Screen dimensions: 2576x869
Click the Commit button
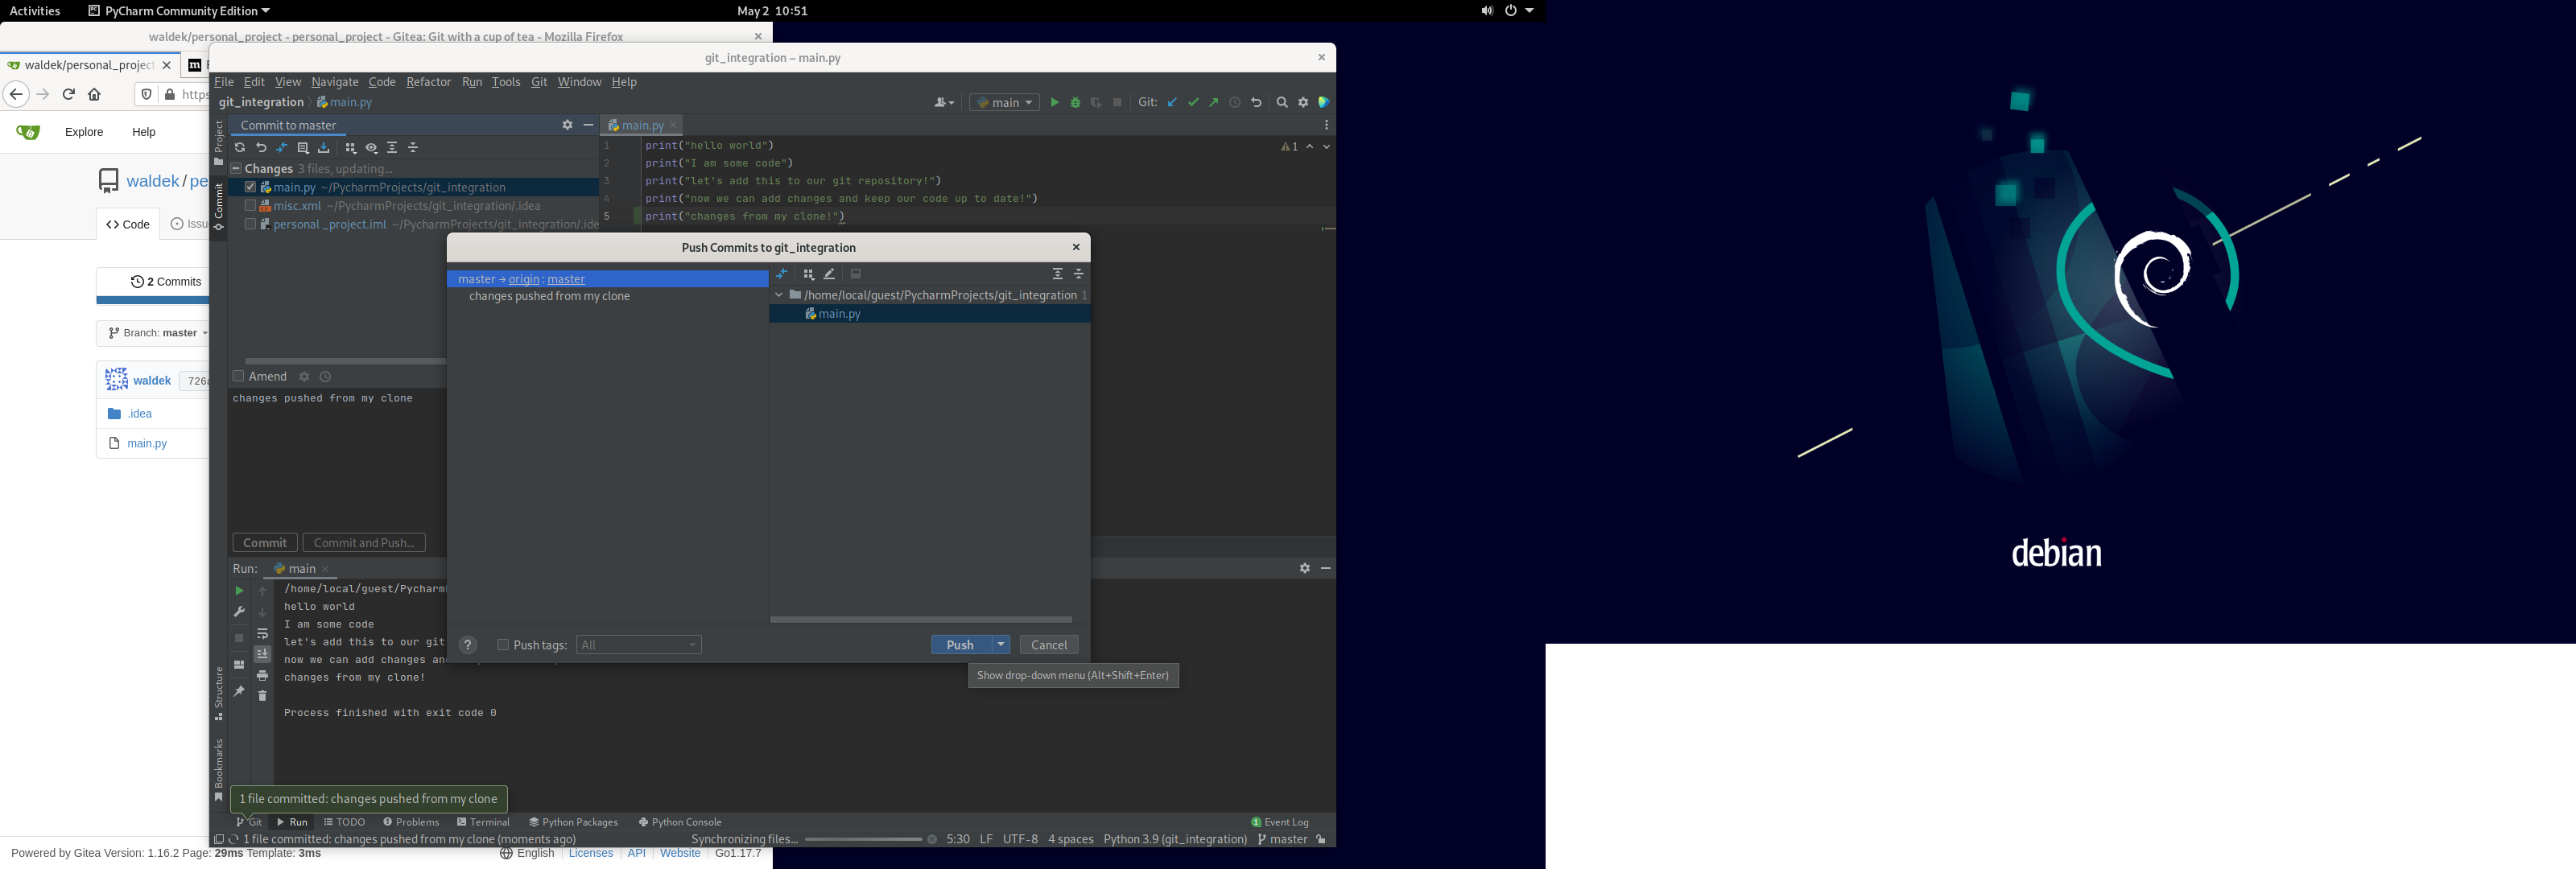point(265,543)
